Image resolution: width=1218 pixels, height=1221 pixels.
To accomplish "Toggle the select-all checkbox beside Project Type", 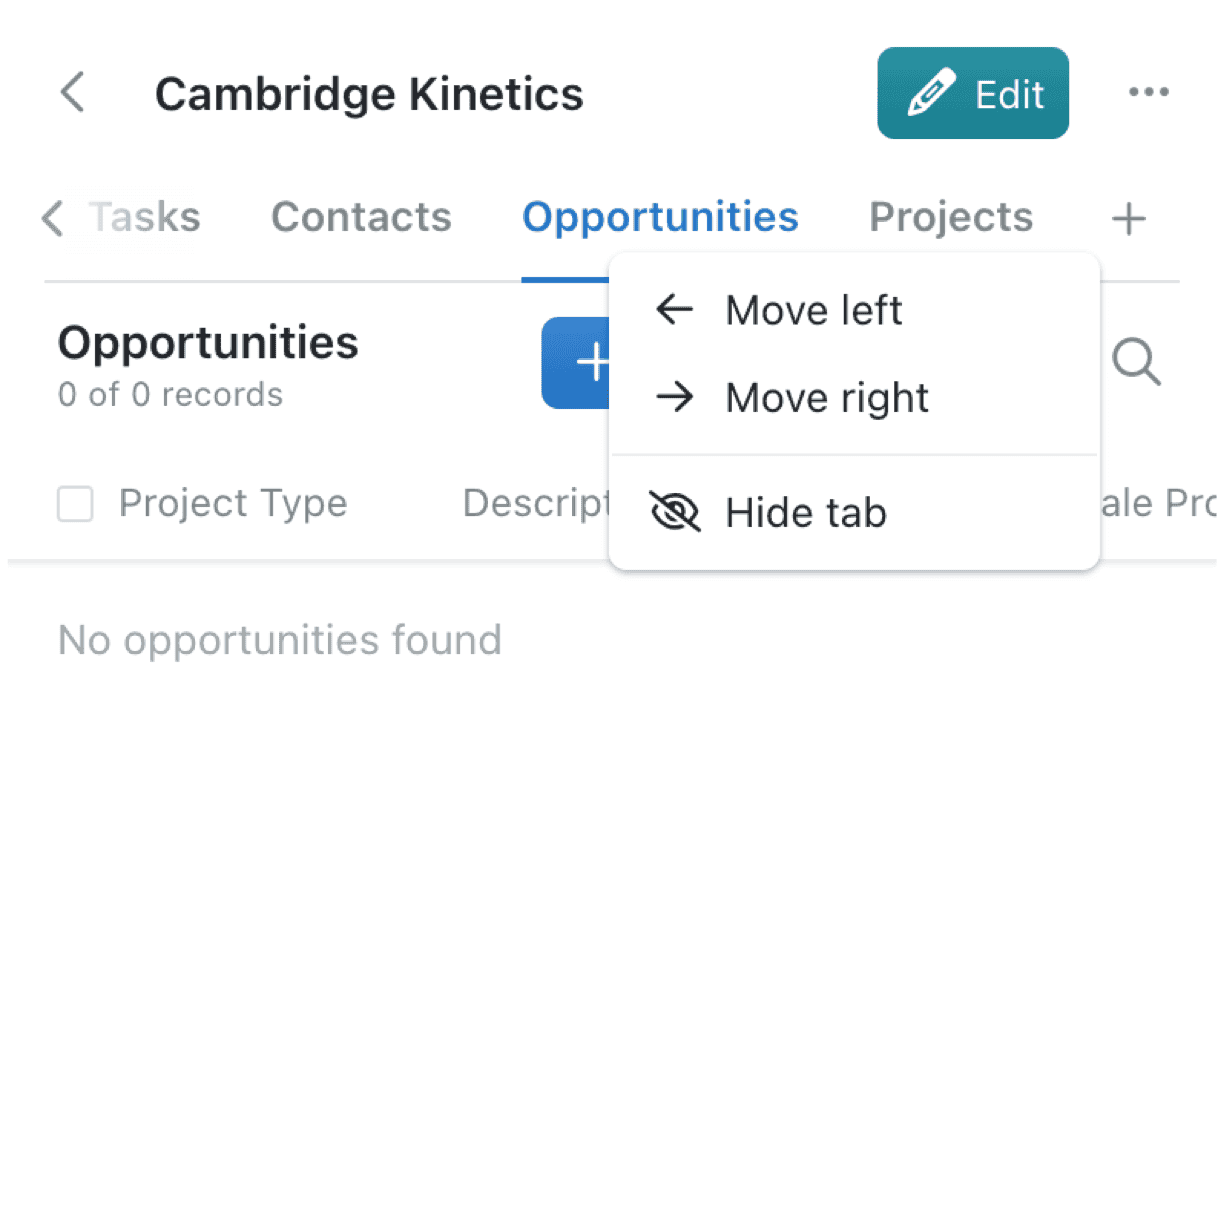I will 75,504.
